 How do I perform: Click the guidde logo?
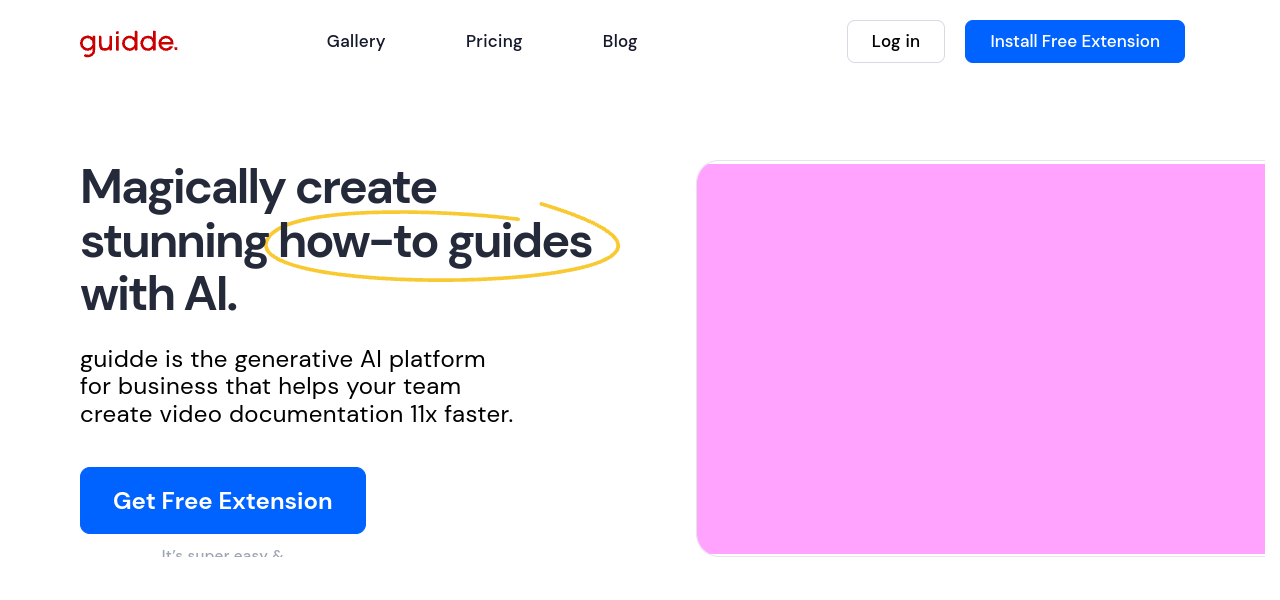[128, 42]
